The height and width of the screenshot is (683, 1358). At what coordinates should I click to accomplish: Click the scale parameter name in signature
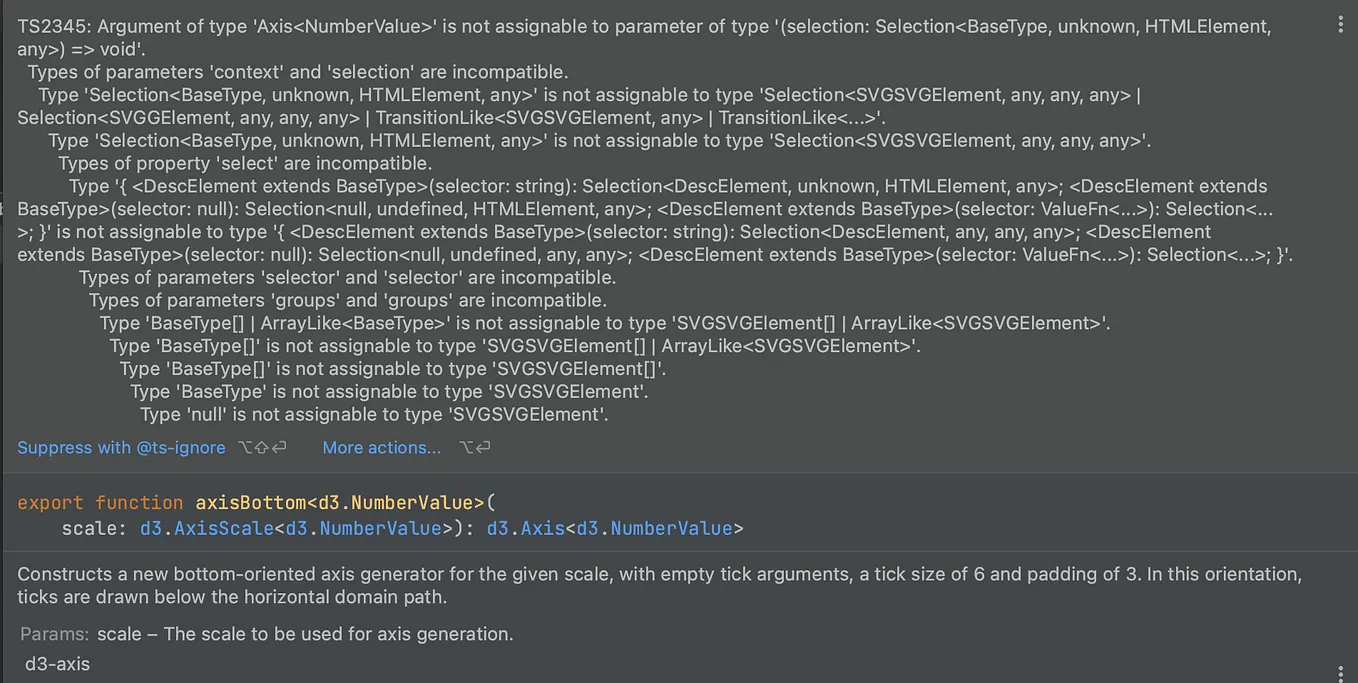(x=89, y=528)
